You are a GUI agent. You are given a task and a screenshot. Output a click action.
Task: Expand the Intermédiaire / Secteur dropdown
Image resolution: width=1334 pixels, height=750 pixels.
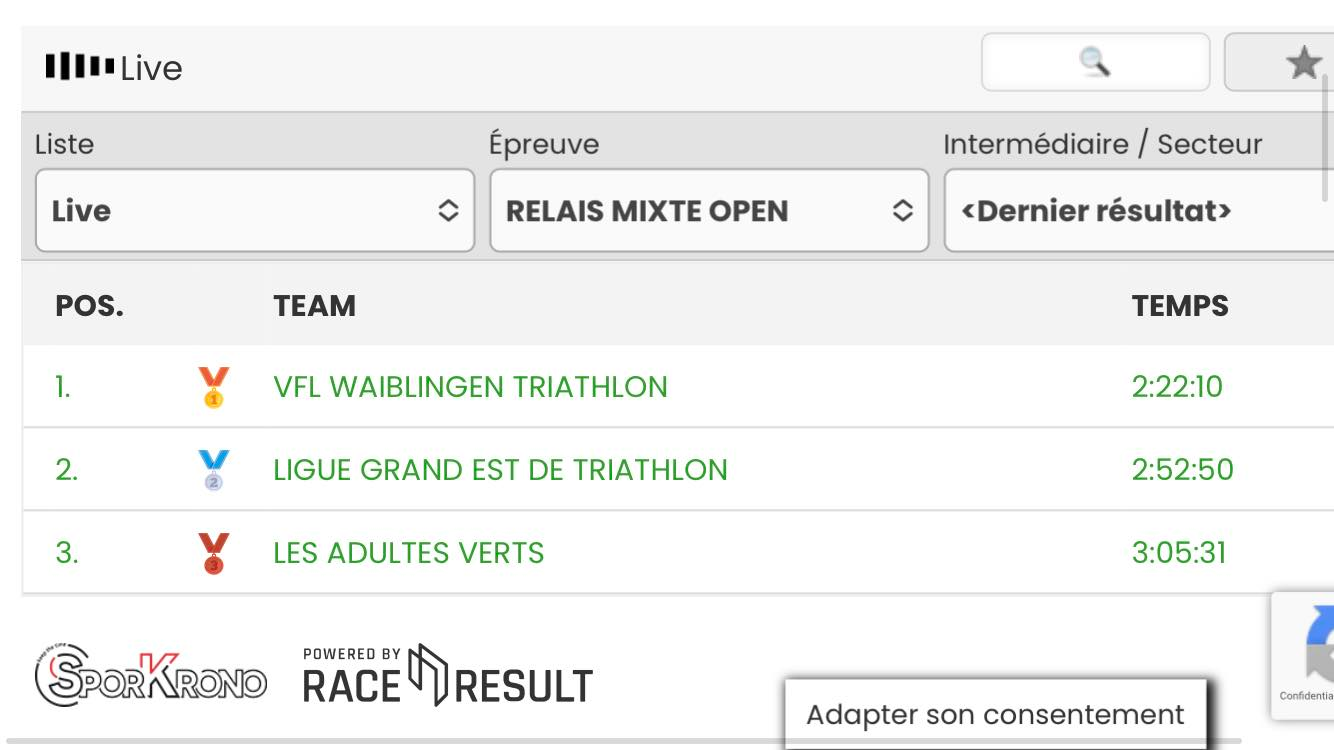pyautogui.click(x=1138, y=211)
